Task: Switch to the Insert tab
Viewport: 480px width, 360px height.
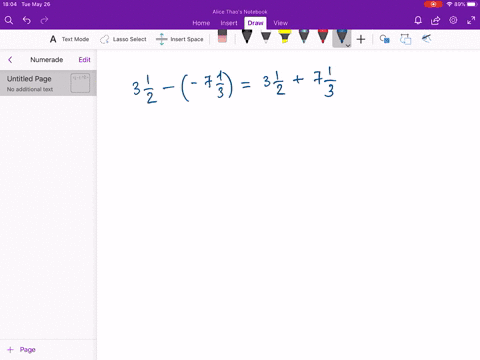Action: point(229,23)
